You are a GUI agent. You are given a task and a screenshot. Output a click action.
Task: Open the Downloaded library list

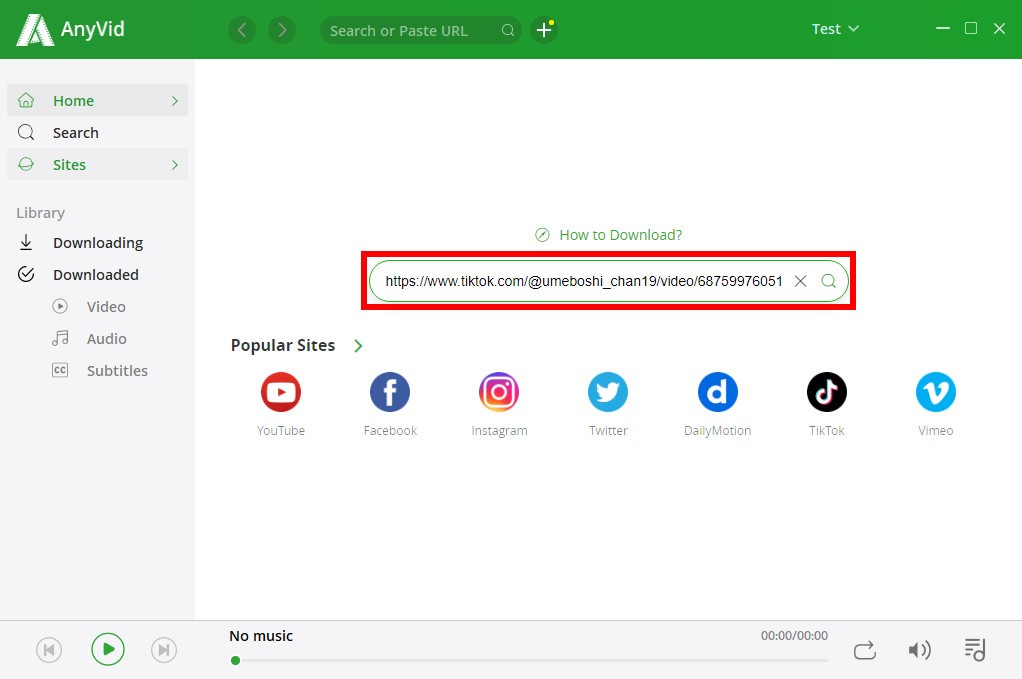pyautogui.click(x=98, y=274)
